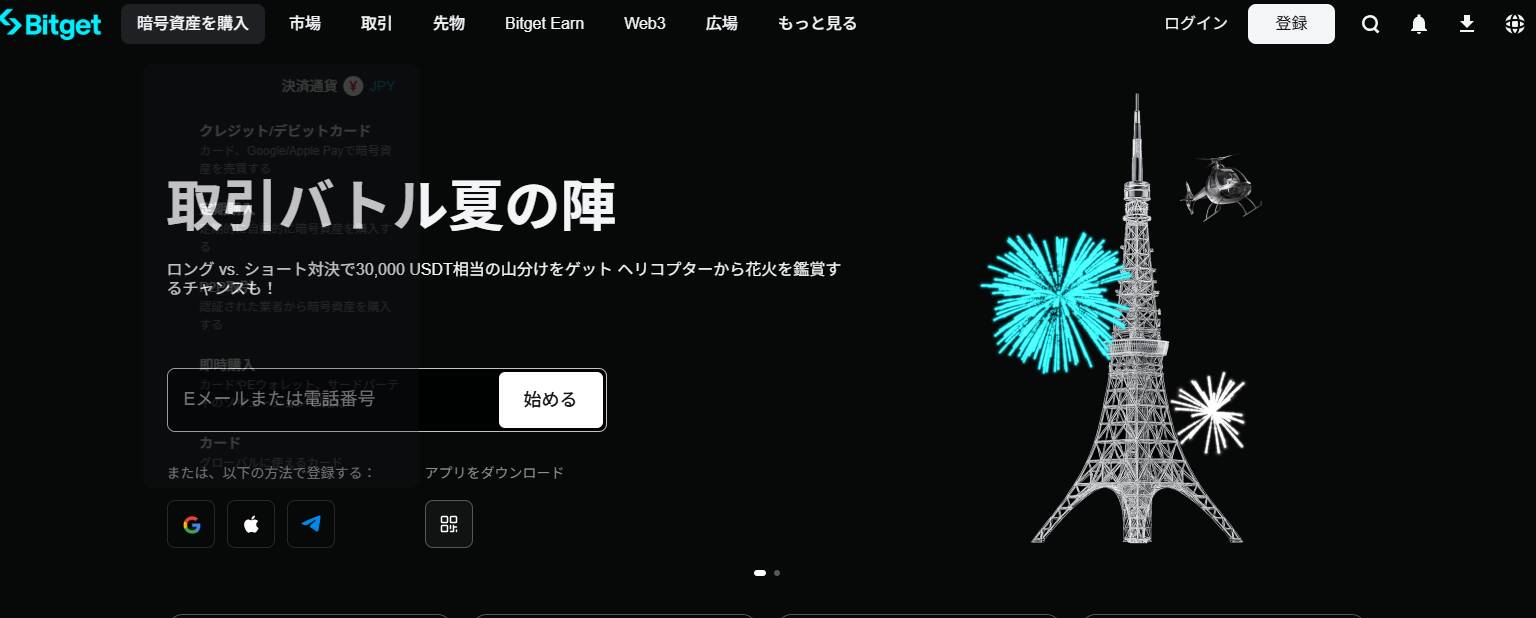This screenshot has width=1536, height=618.
Task: Click the Bitget logo
Action: pyautogui.click(x=52, y=24)
